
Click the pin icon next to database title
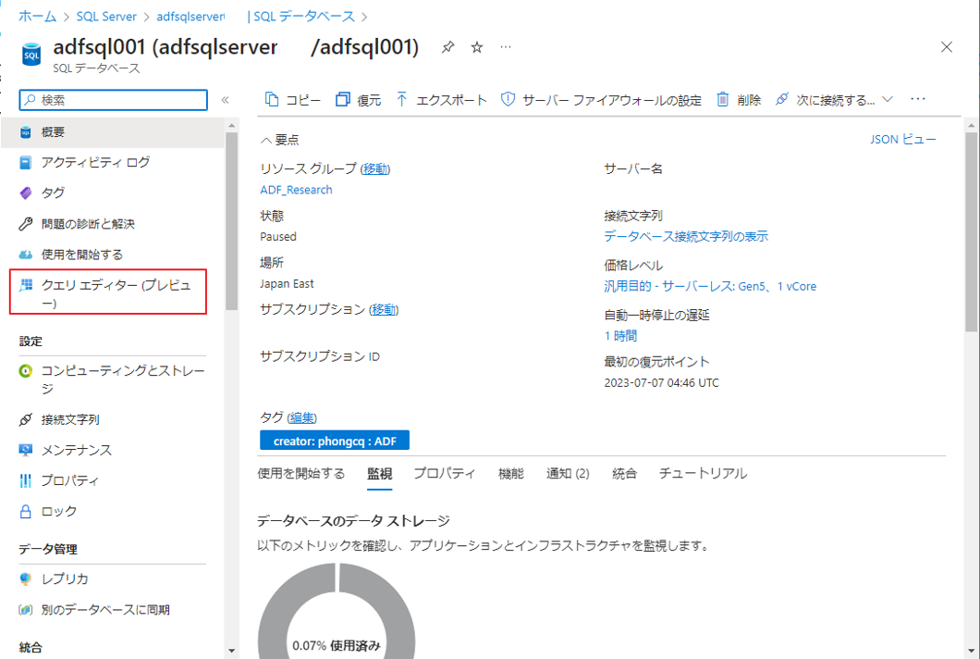[448, 47]
